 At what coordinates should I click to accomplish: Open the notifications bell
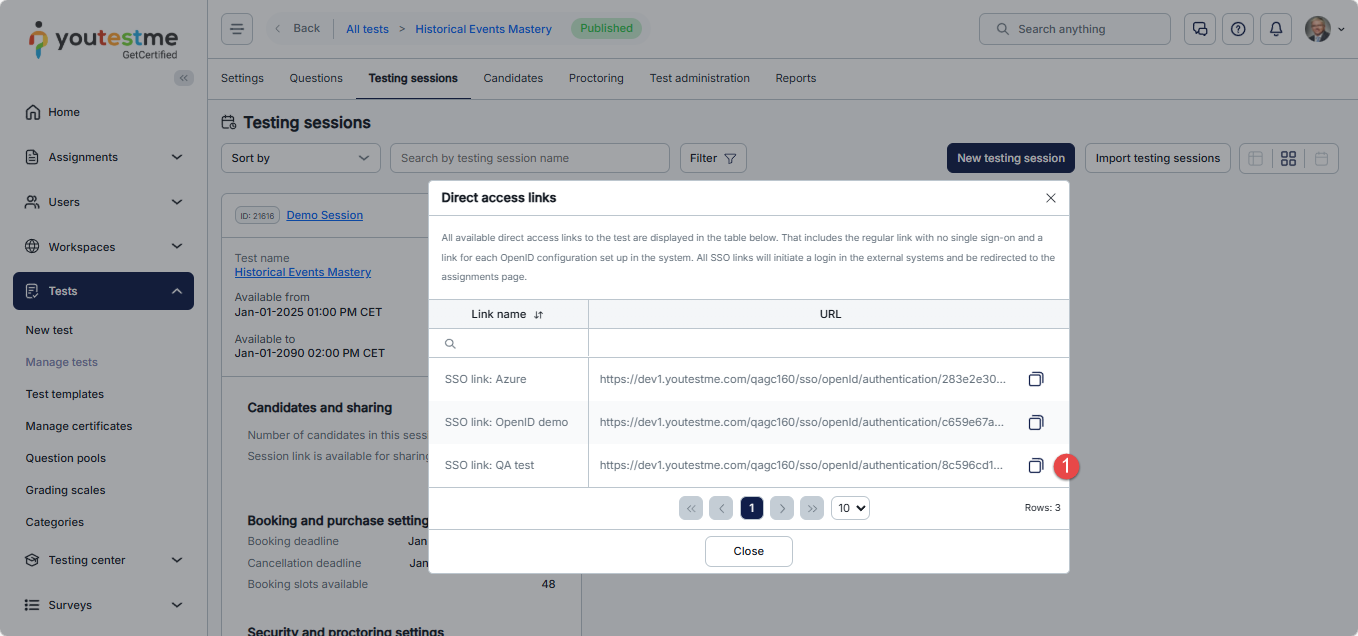click(1275, 29)
